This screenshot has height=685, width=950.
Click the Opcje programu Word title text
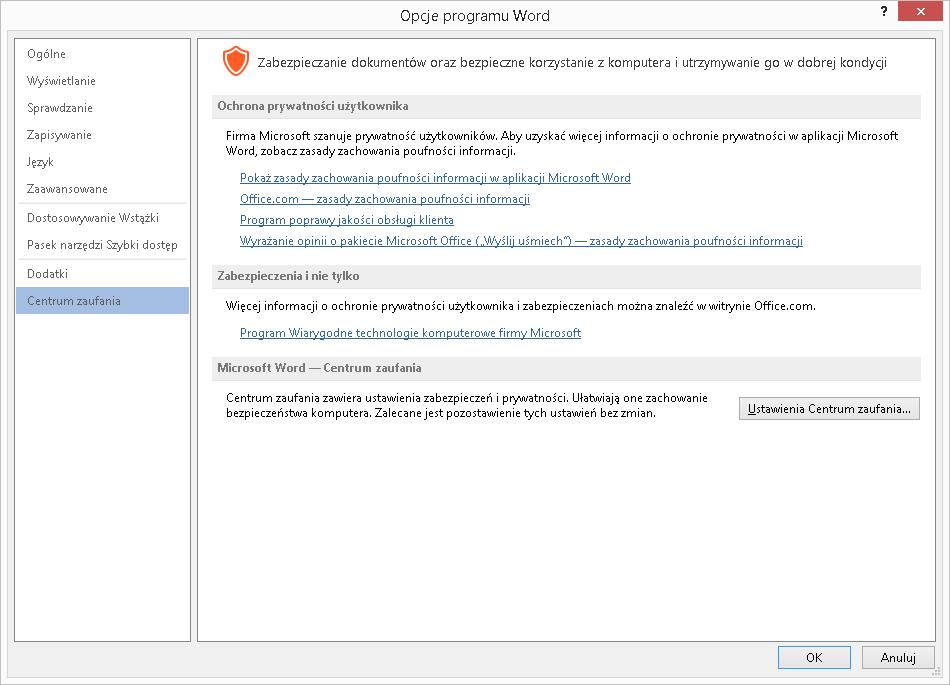[x=475, y=16]
